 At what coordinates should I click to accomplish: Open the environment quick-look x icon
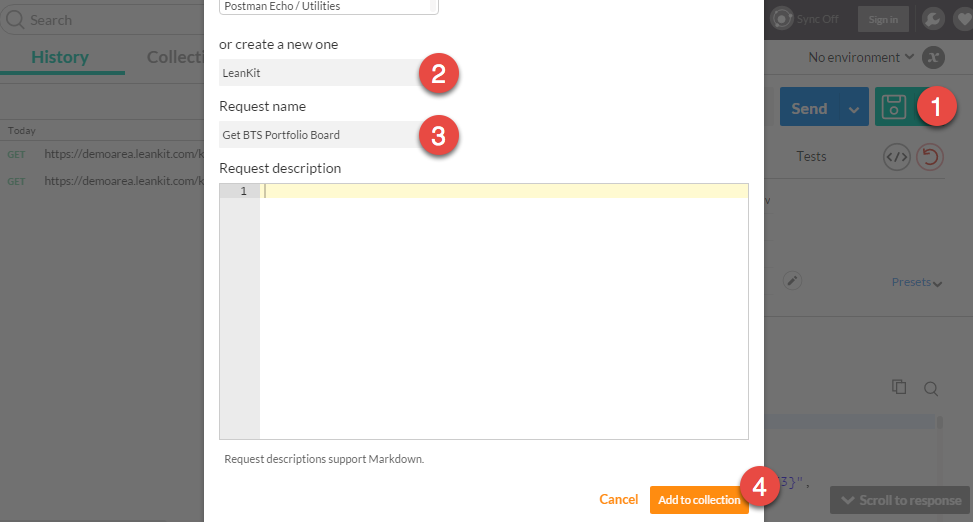click(933, 57)
